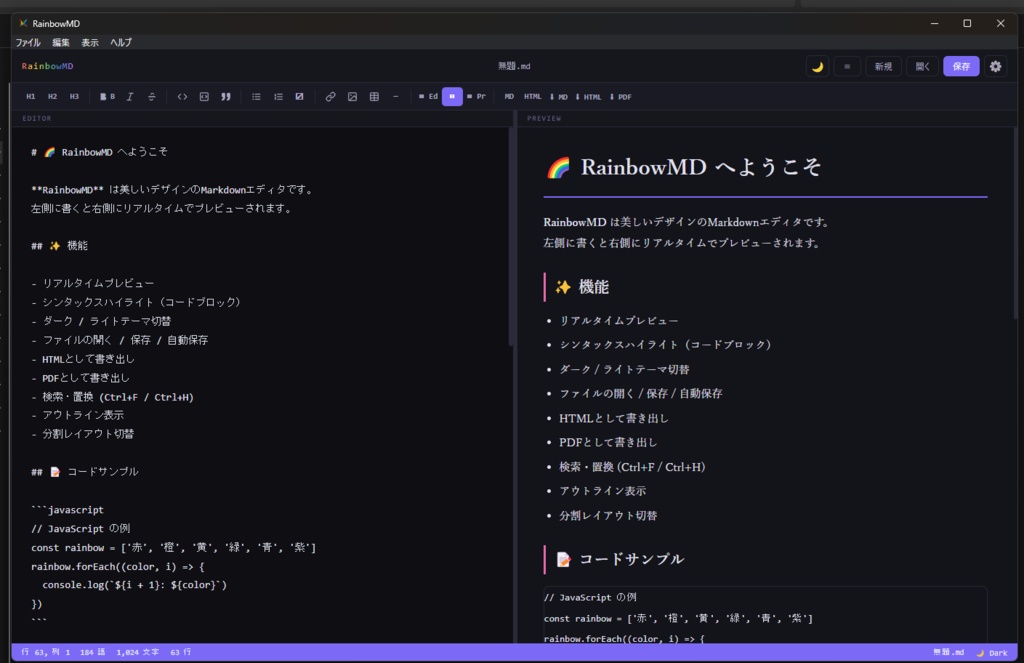Apply italic formatting

130,96
